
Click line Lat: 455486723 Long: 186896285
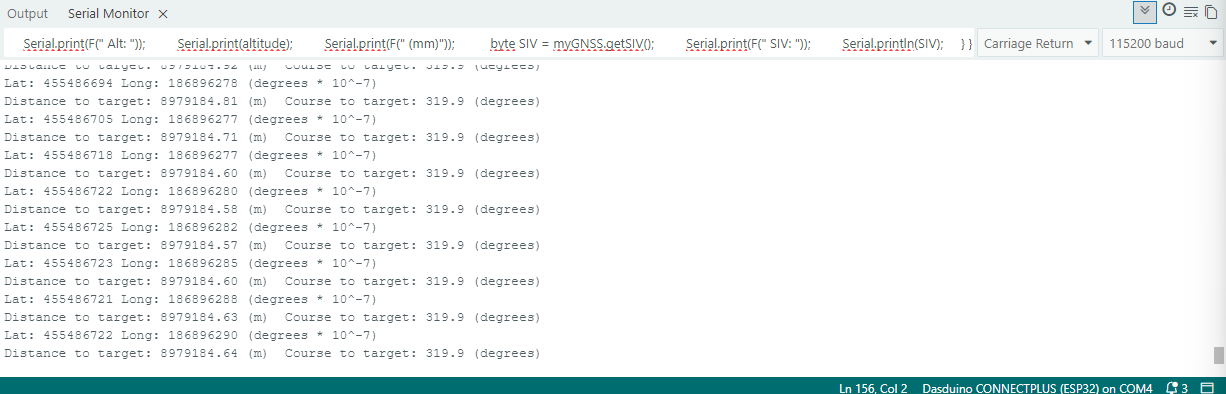coord(190,263)
